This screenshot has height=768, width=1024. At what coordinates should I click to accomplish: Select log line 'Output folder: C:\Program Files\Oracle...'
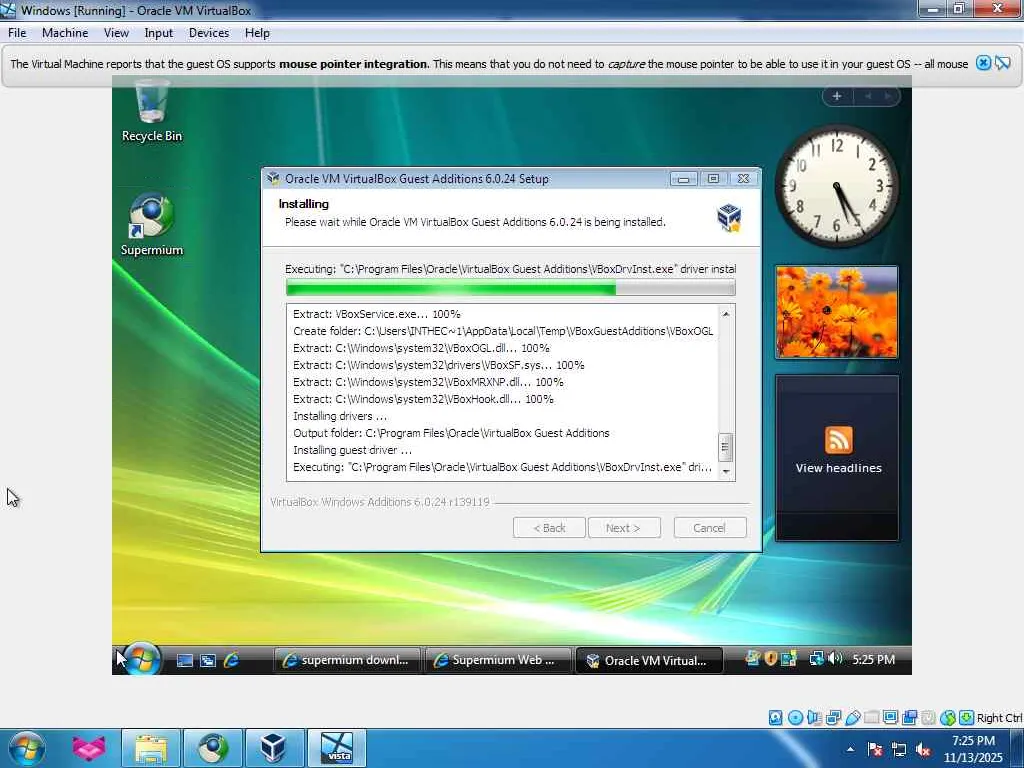click(x=451, y=433)
